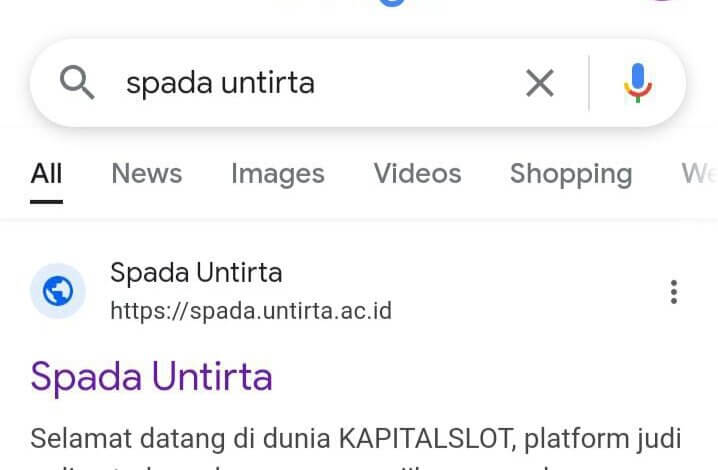Viewport: 718px width, 470px height.
Task: Tap the Spada Untirta site name above URL
Action: pos(196,273)
